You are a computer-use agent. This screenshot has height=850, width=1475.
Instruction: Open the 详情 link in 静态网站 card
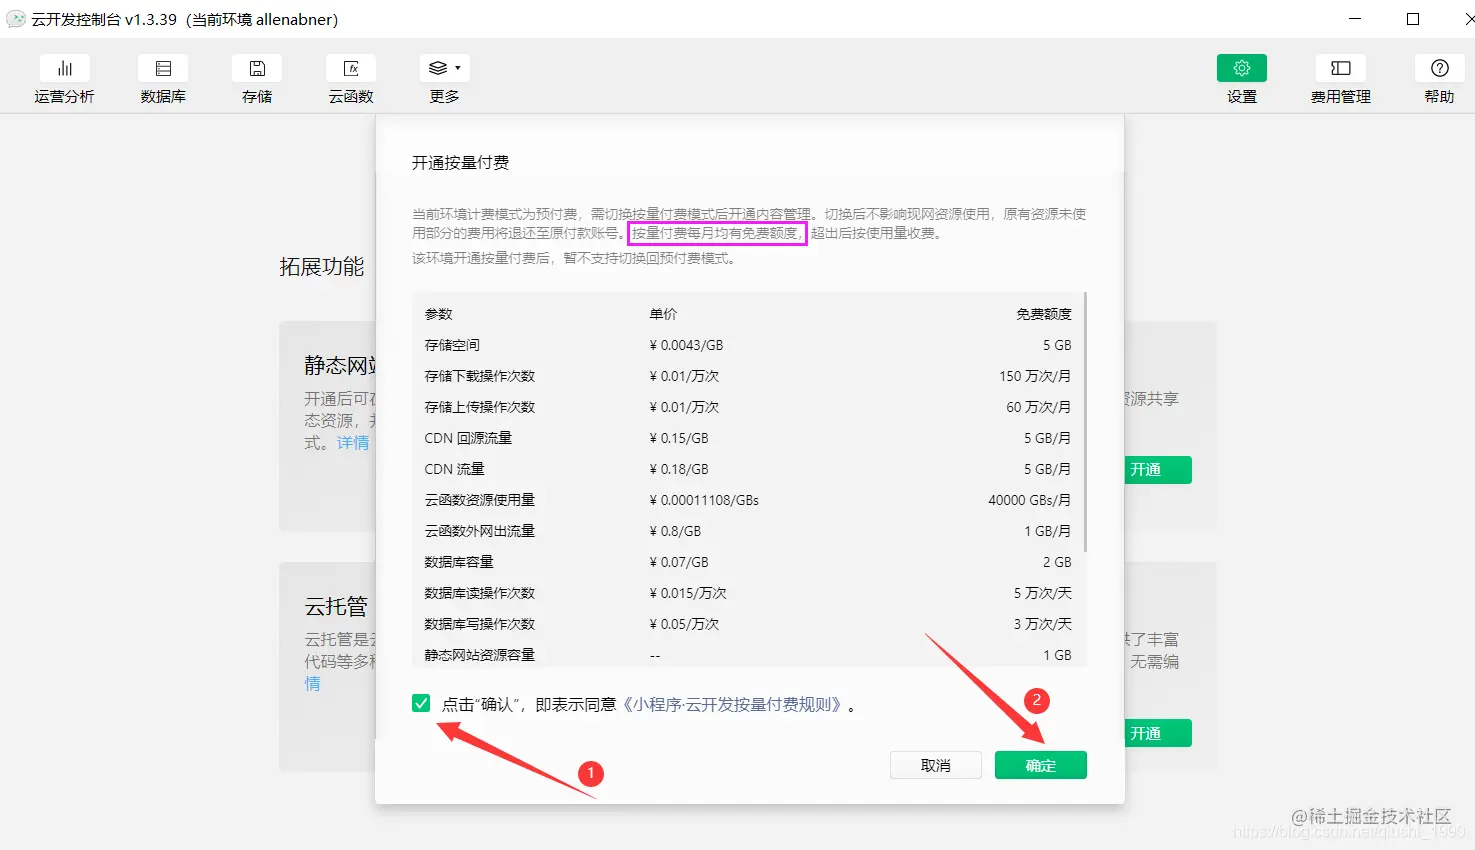pyautogui.click(x=353, y=442)
